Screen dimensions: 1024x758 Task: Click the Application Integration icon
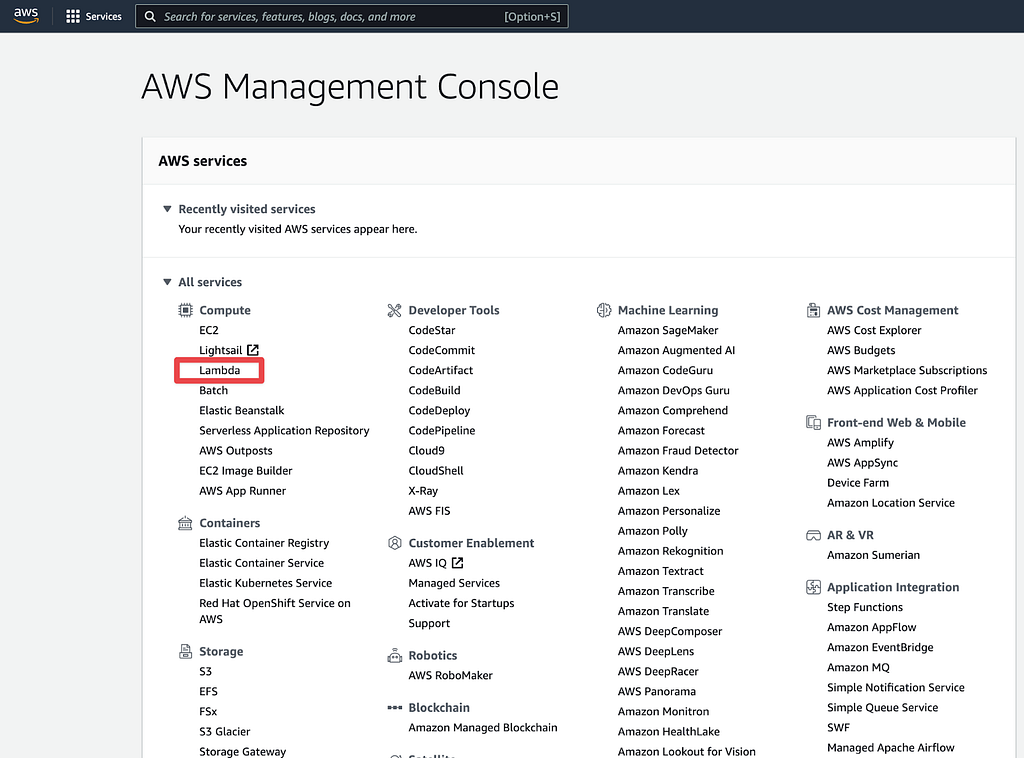click(x=813, y=587)
